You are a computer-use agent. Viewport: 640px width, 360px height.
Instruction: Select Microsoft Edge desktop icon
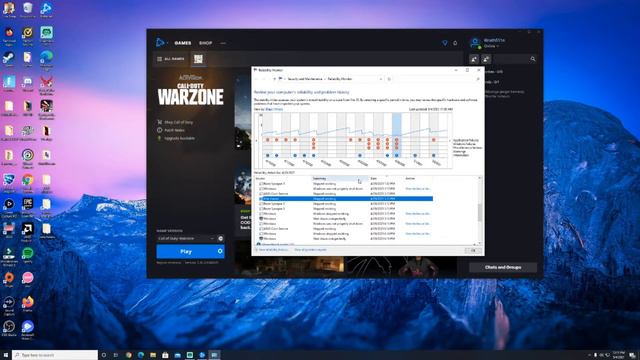(46, 60)
